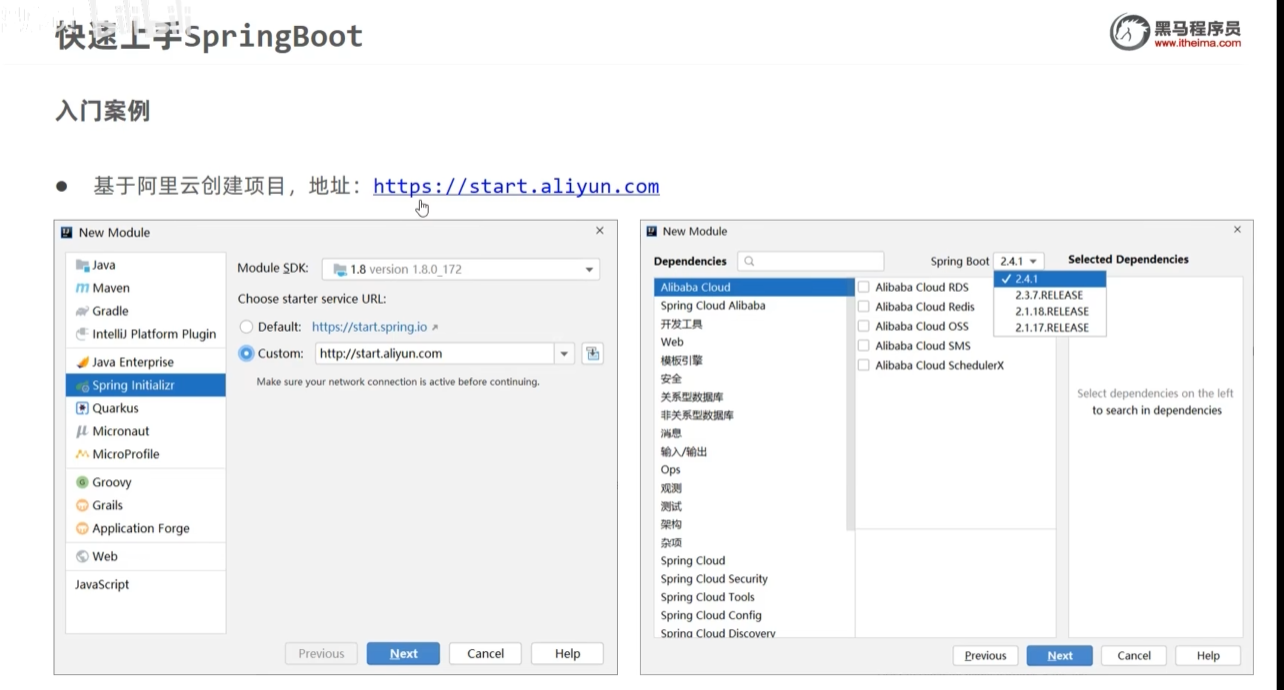Pick Spring Boot version 2.1.17.RELEASE
Screen dimensions: 1284x690
click(1050, 327)
